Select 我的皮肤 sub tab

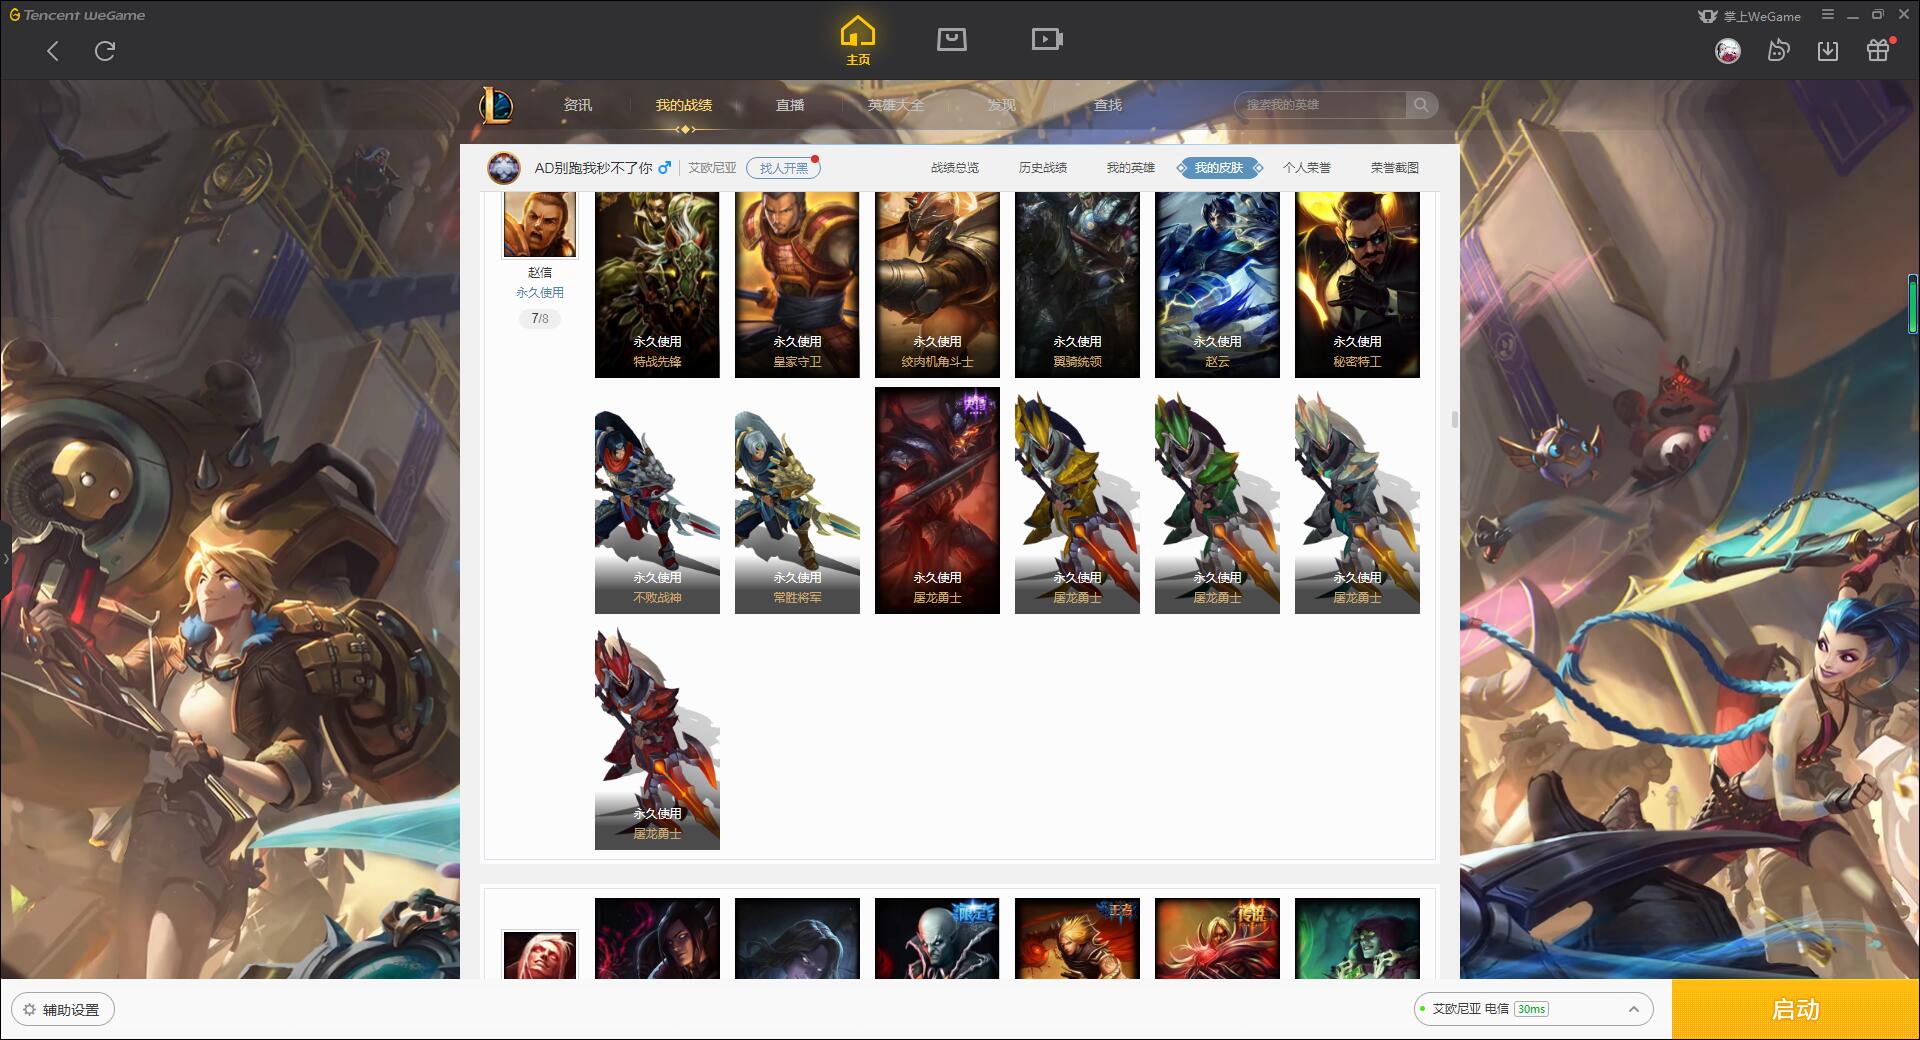click(x=1219, y=168)
